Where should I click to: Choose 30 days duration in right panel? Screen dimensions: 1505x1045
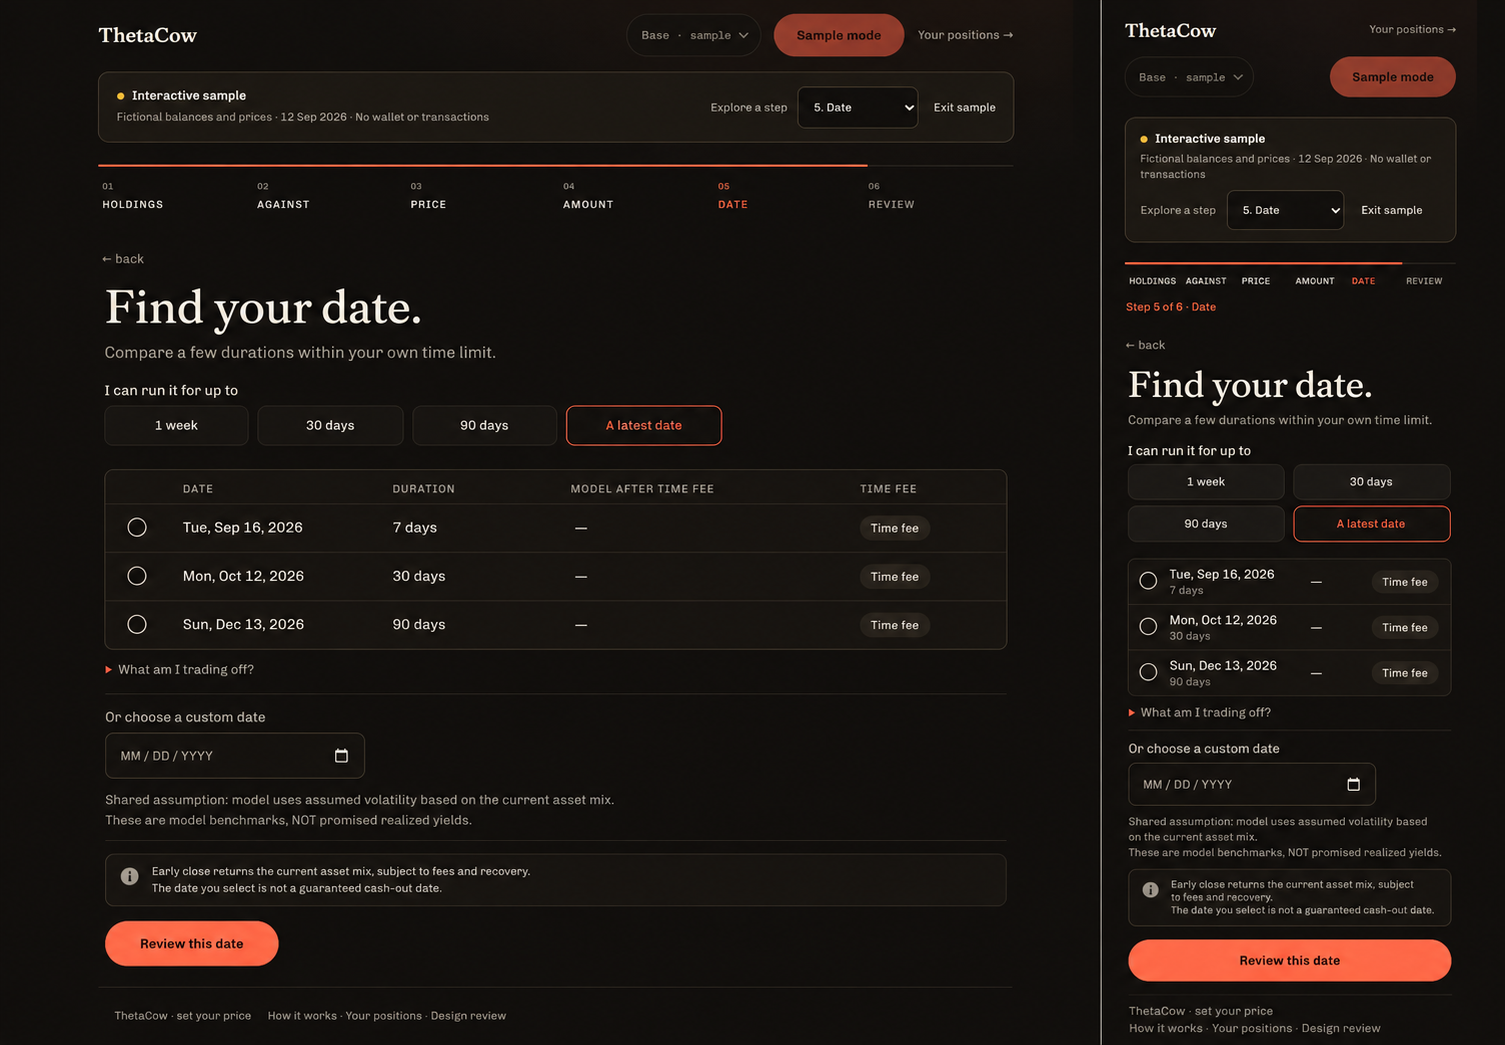1371,482
